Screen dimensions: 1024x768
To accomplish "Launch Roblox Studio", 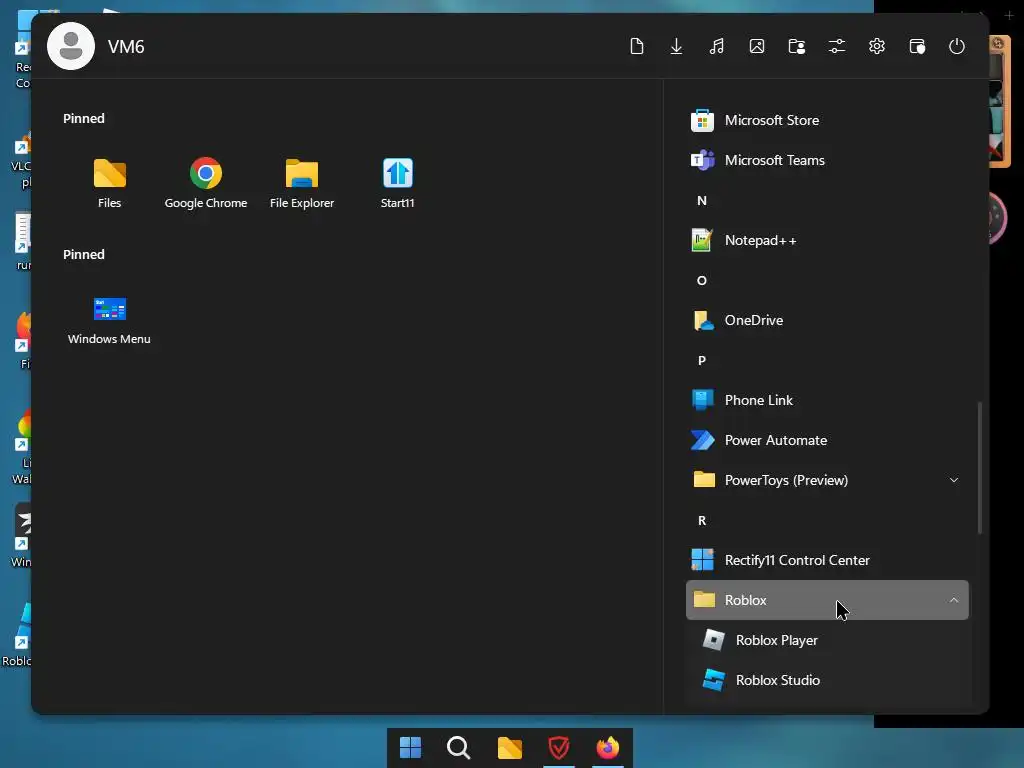I will 827,680.
